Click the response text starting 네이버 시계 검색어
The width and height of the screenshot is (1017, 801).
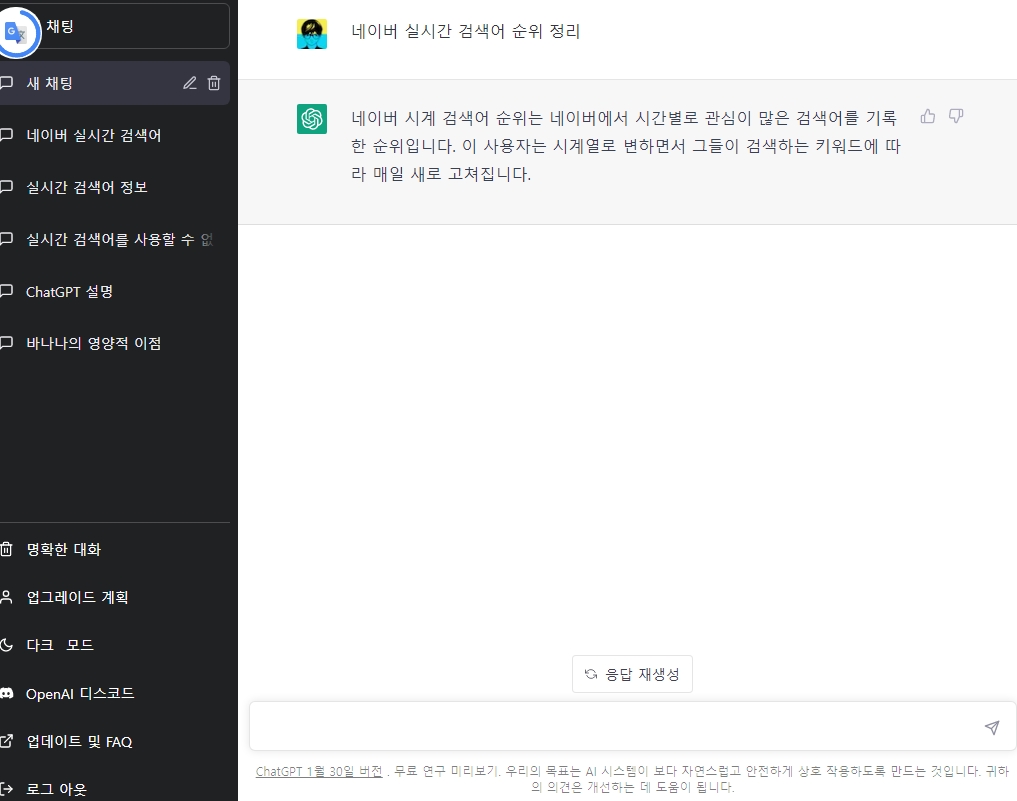(626, 146)
